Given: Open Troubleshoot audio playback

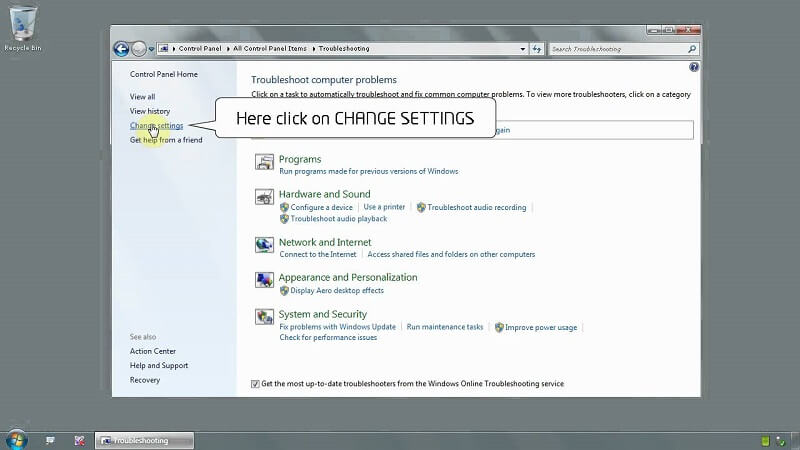Looking at the screenshot, I should pyautogui.click(x=339, y=218).
